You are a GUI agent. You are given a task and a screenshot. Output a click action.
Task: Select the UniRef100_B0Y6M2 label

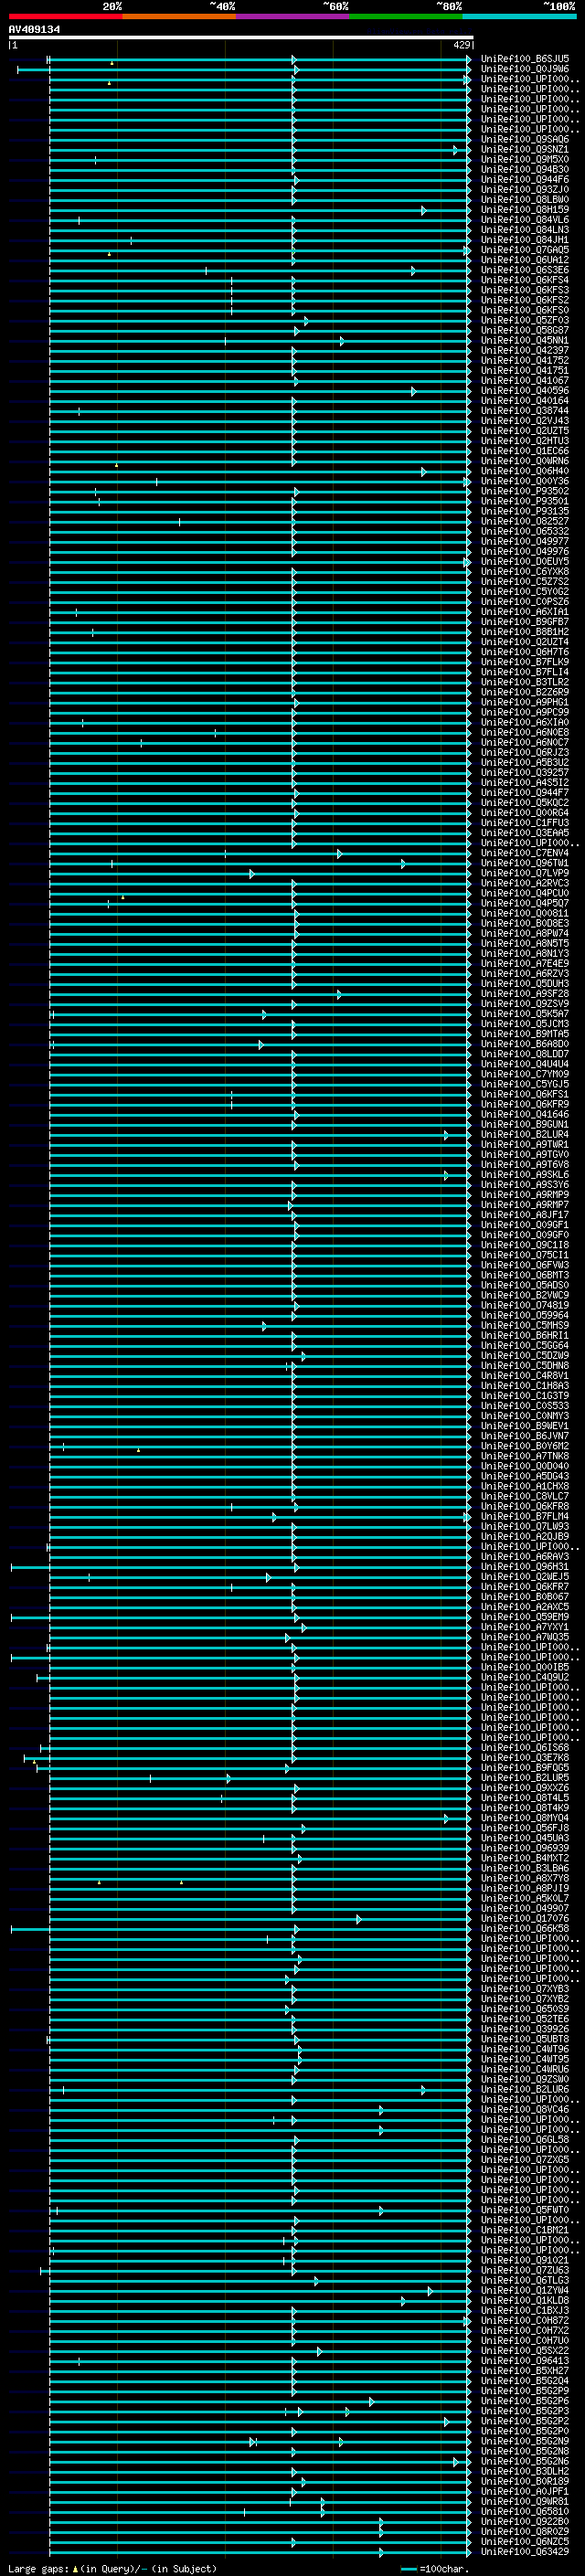525,1446
